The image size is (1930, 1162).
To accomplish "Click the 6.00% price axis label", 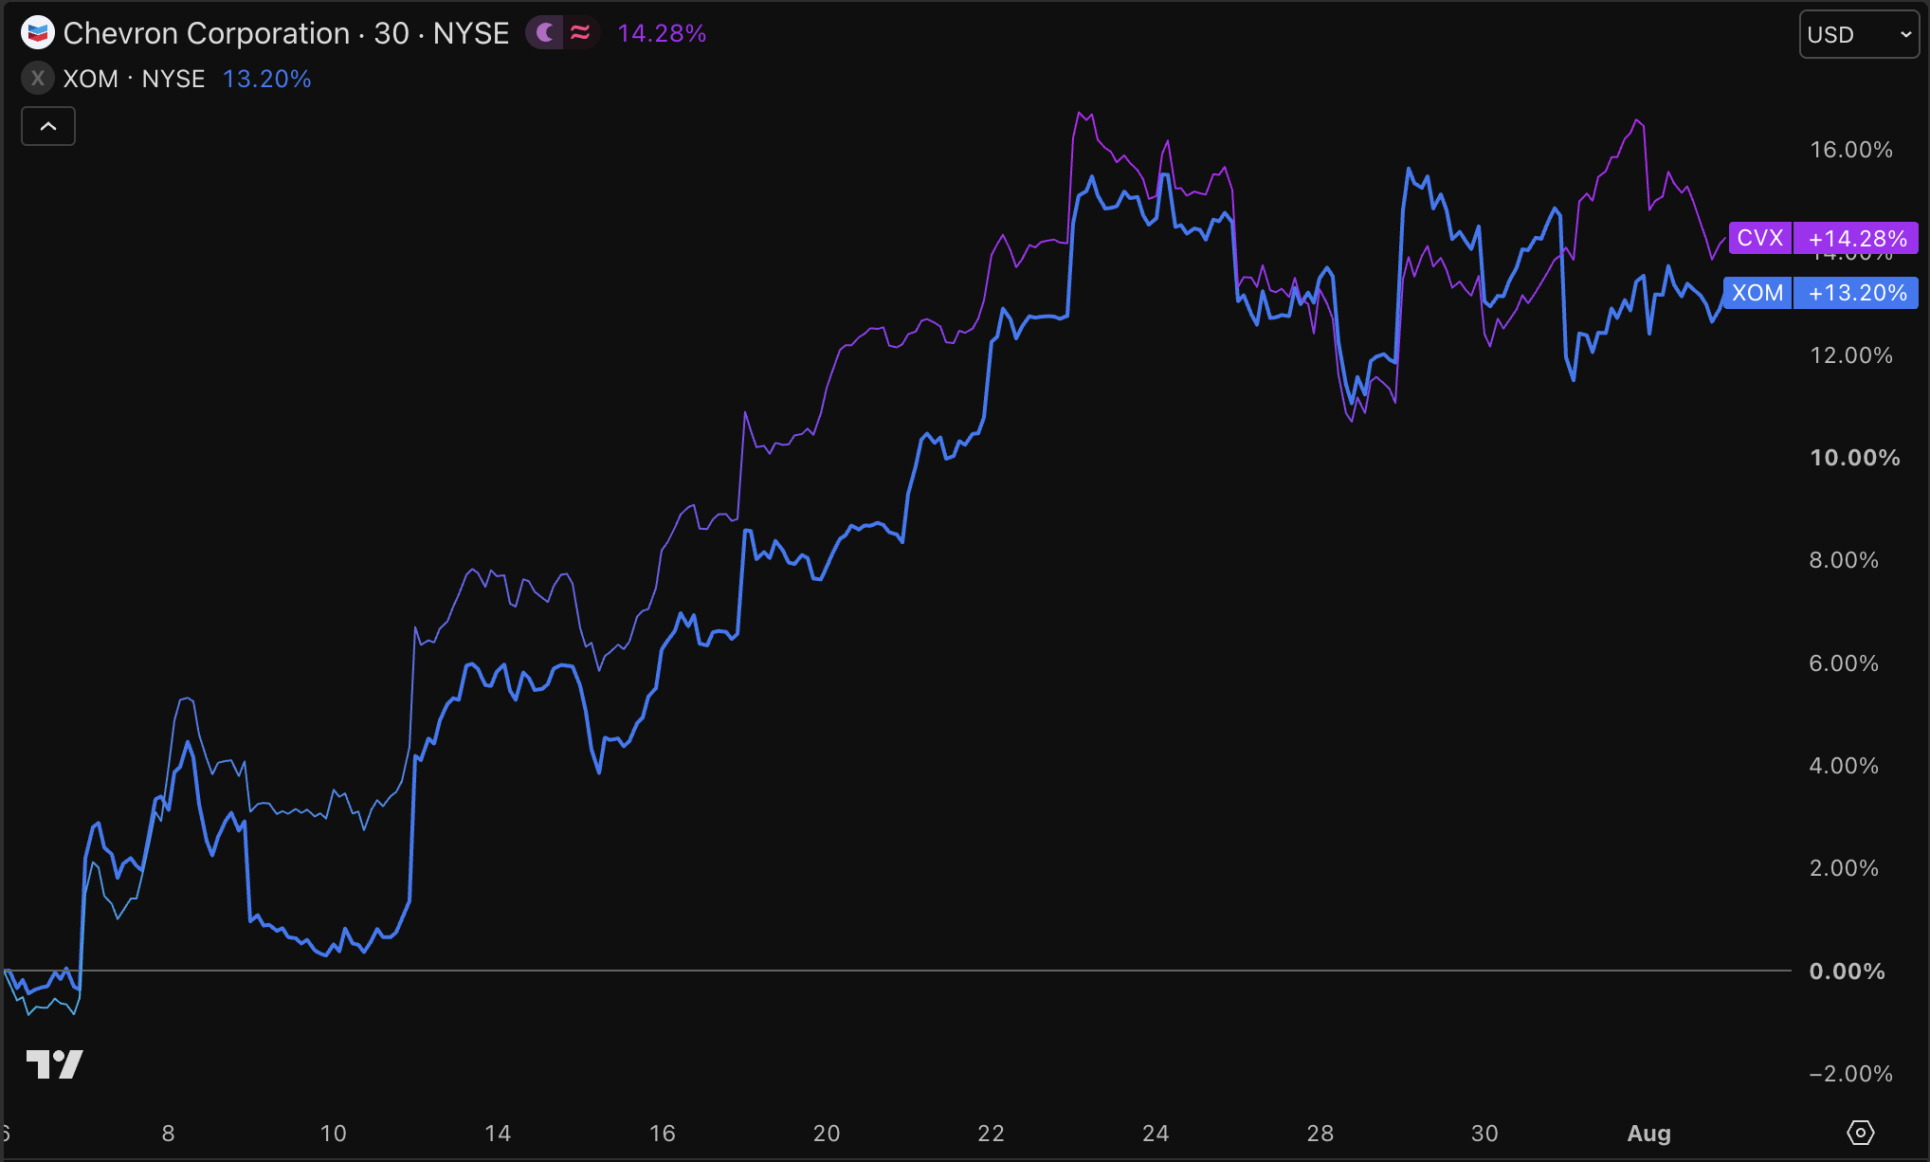I will coord(1844,663).
